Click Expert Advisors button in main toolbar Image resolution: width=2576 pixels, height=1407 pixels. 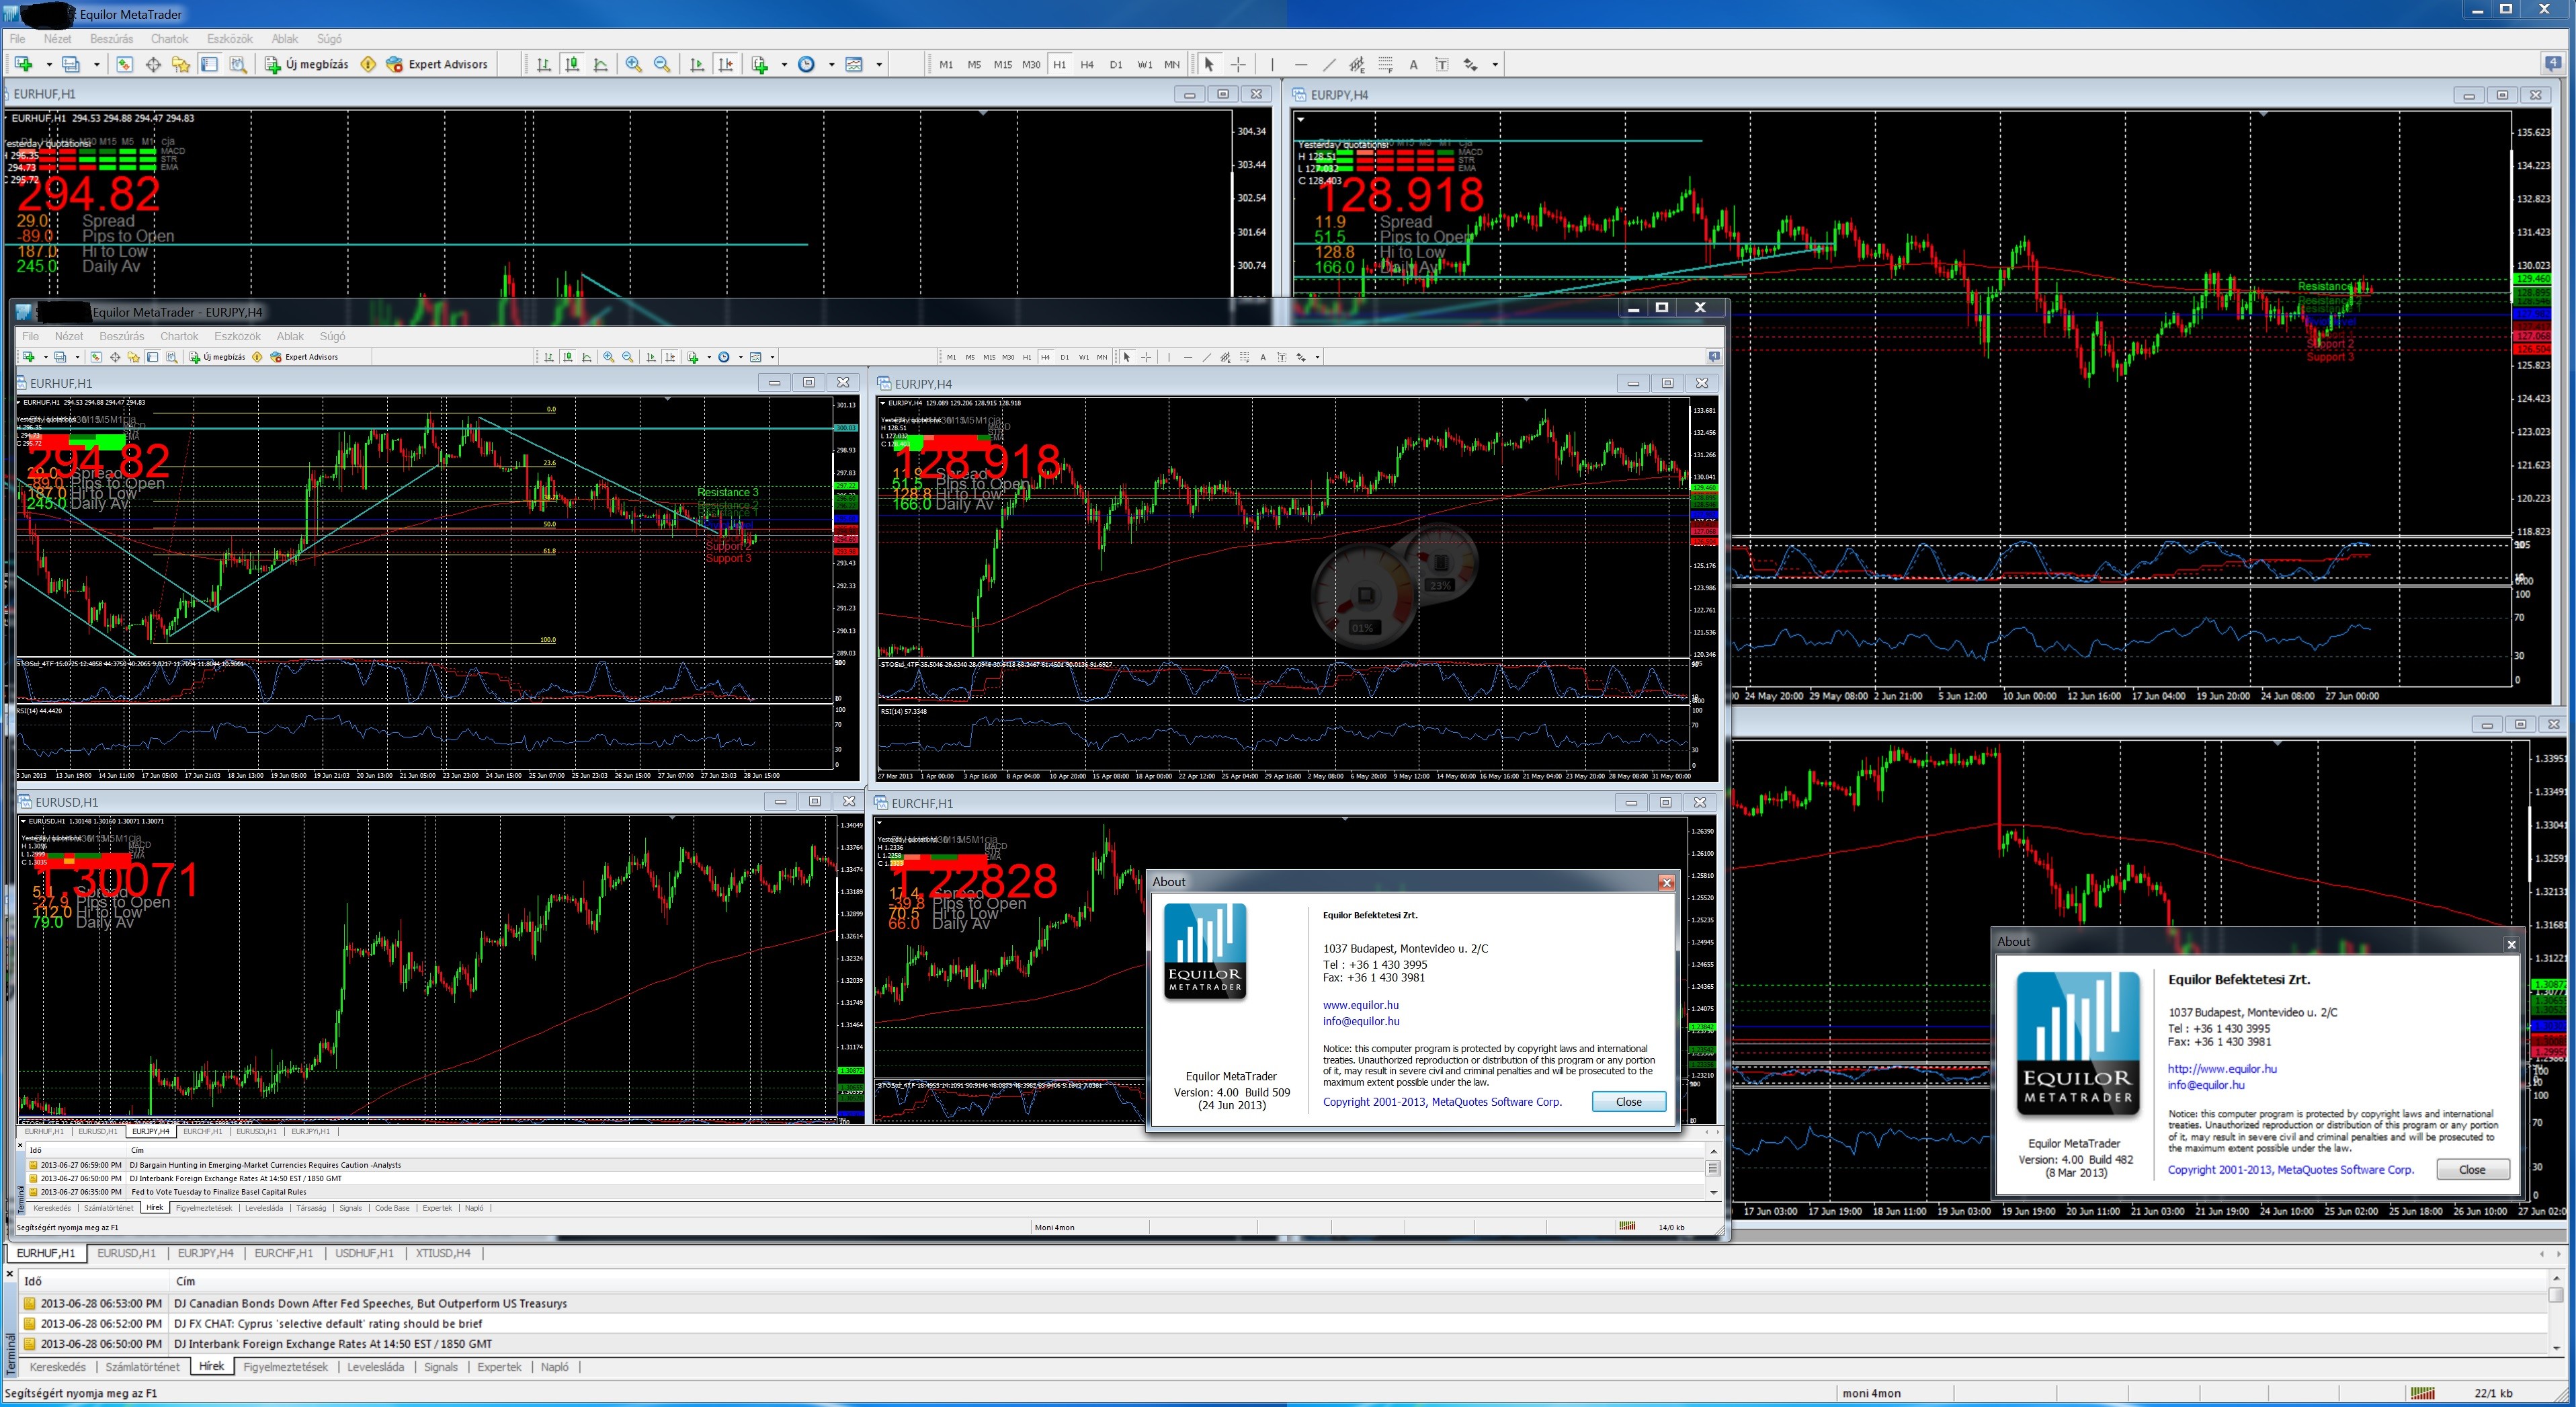(437, 64)
